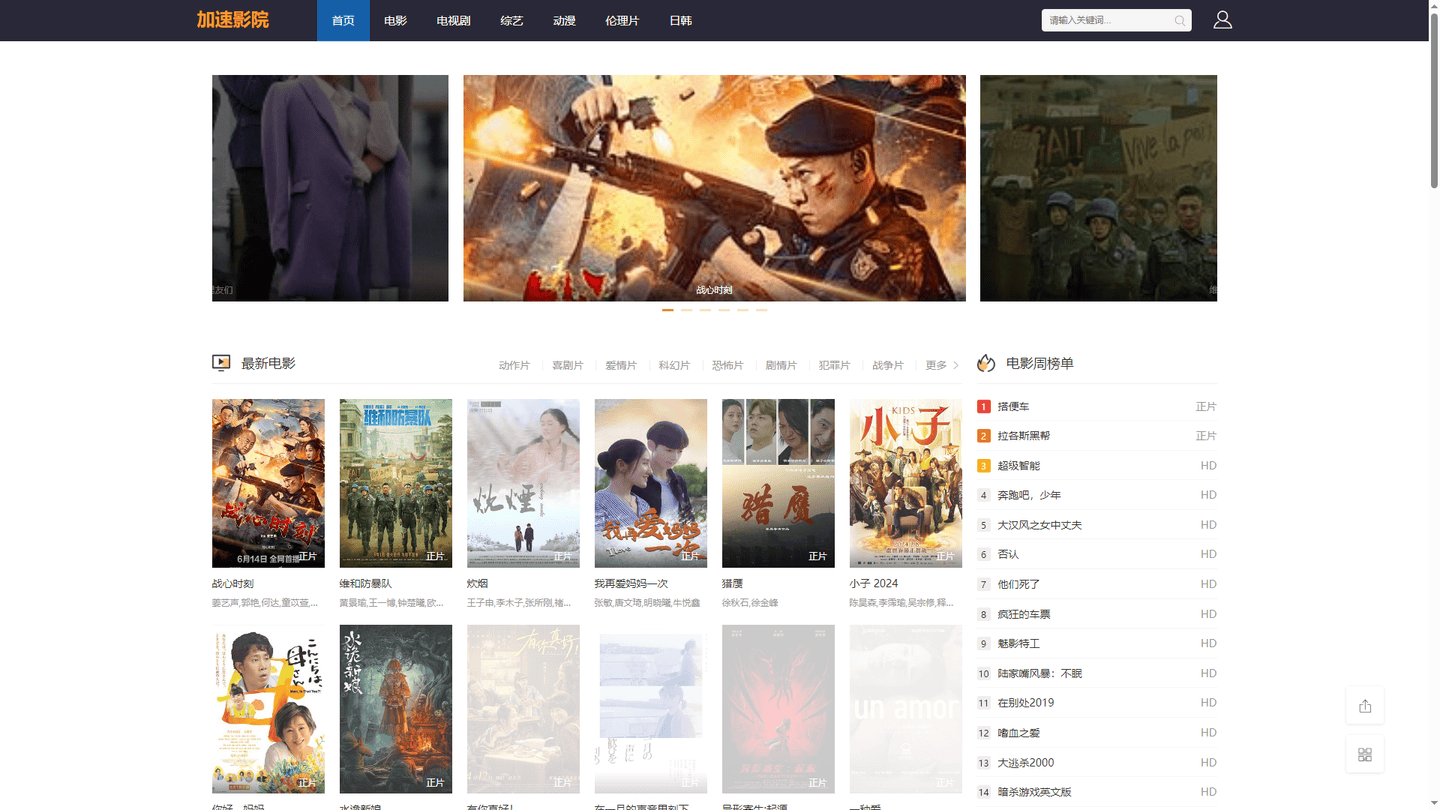Open the 'un amor' poster in second row
1440x810 pixels.
click(x=906, y=709)
